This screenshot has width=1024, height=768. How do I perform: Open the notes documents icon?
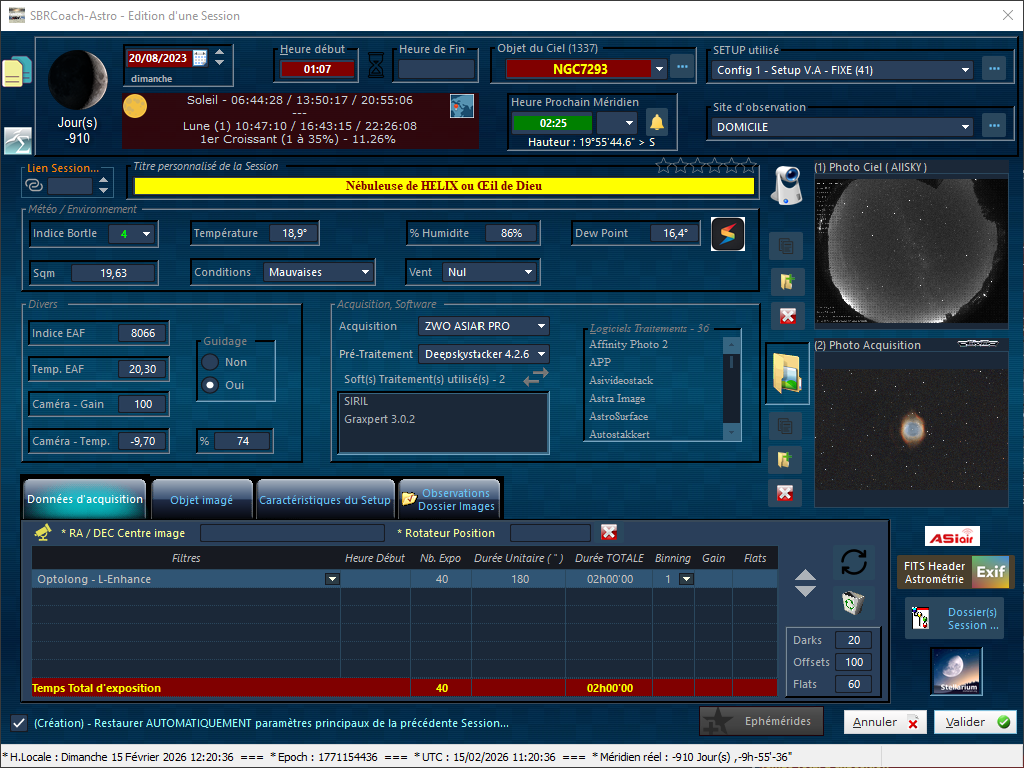point(16,72)
